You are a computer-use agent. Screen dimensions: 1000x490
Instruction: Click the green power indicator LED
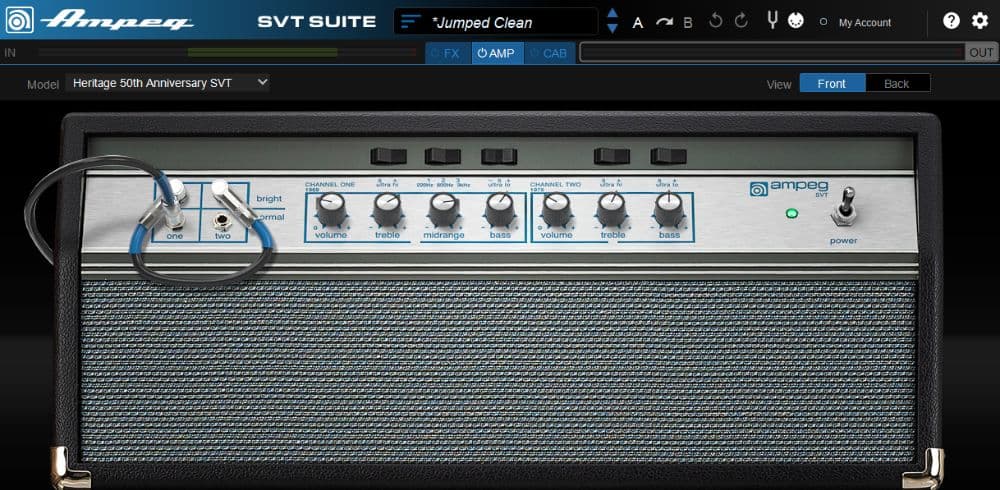791,213
